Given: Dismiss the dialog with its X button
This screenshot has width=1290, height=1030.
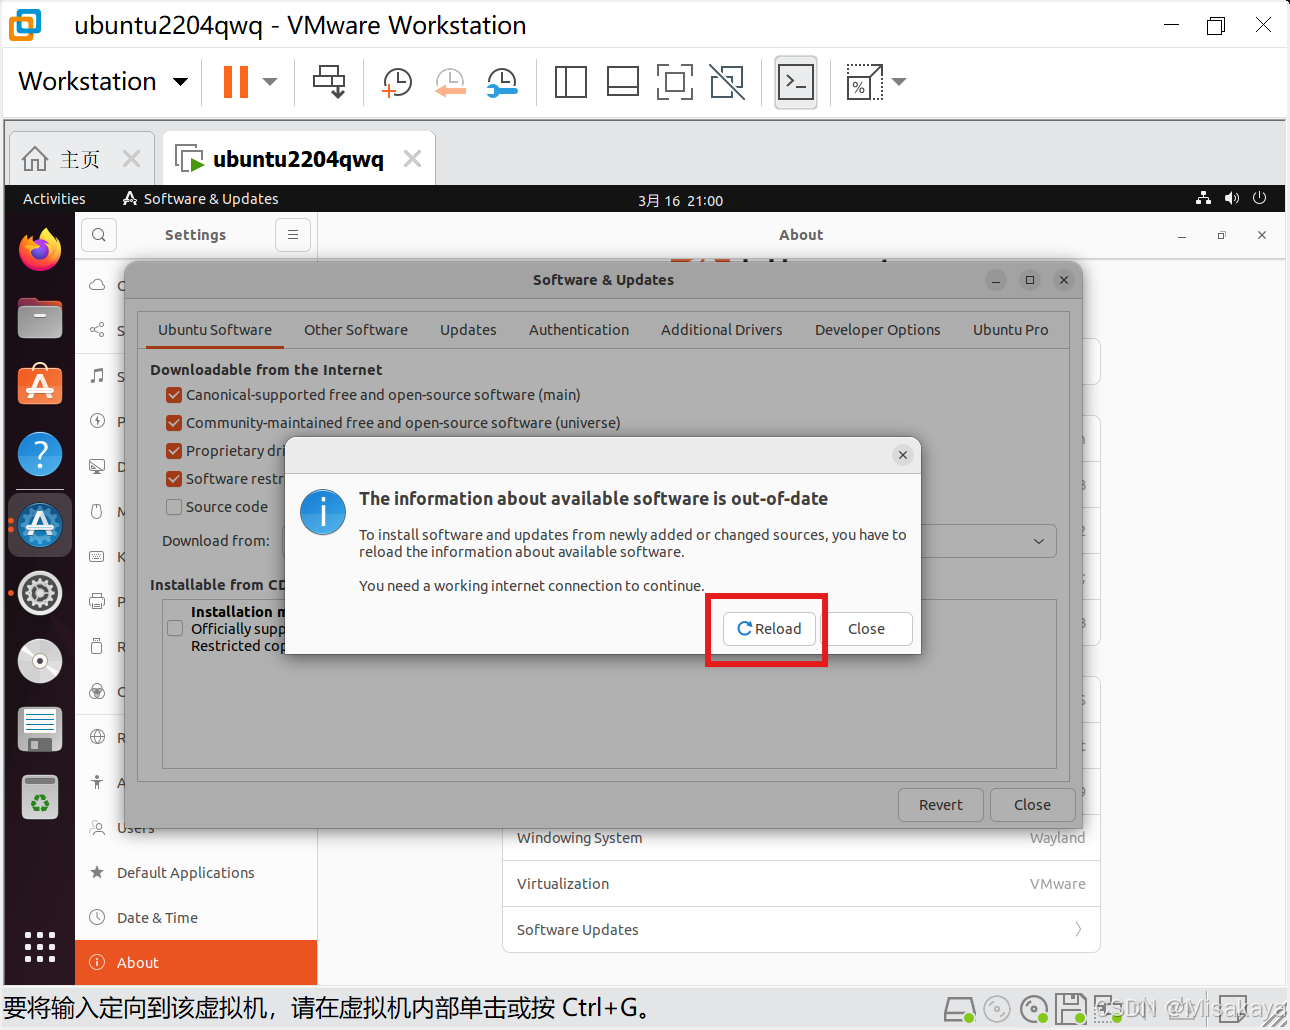Looking at the screenshot, I should [x=903, y=455].
